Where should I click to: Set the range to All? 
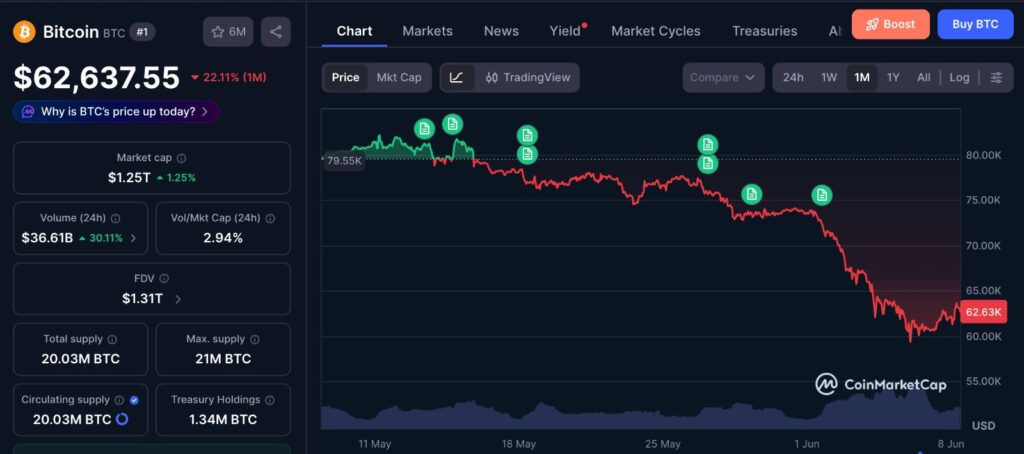pyautogui.click(x=923, y=77)
